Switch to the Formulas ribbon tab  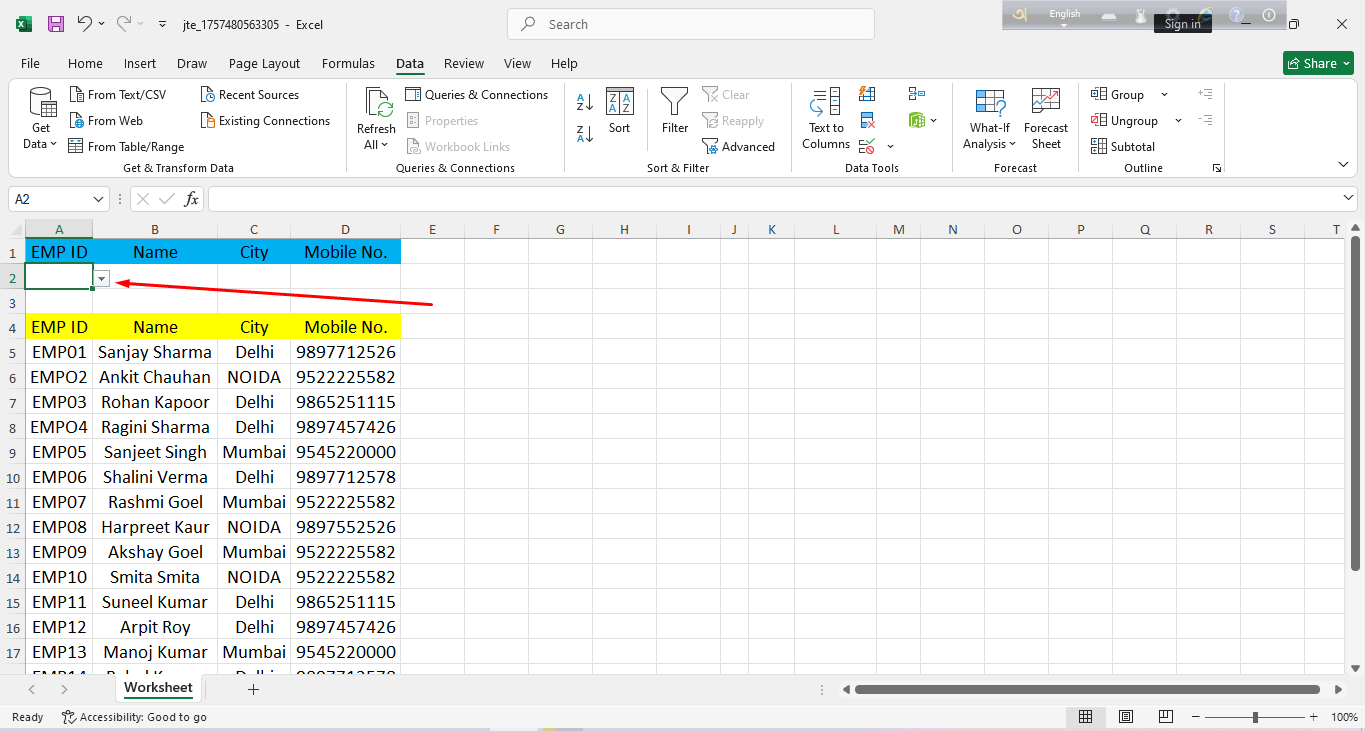tap(348, 63)
